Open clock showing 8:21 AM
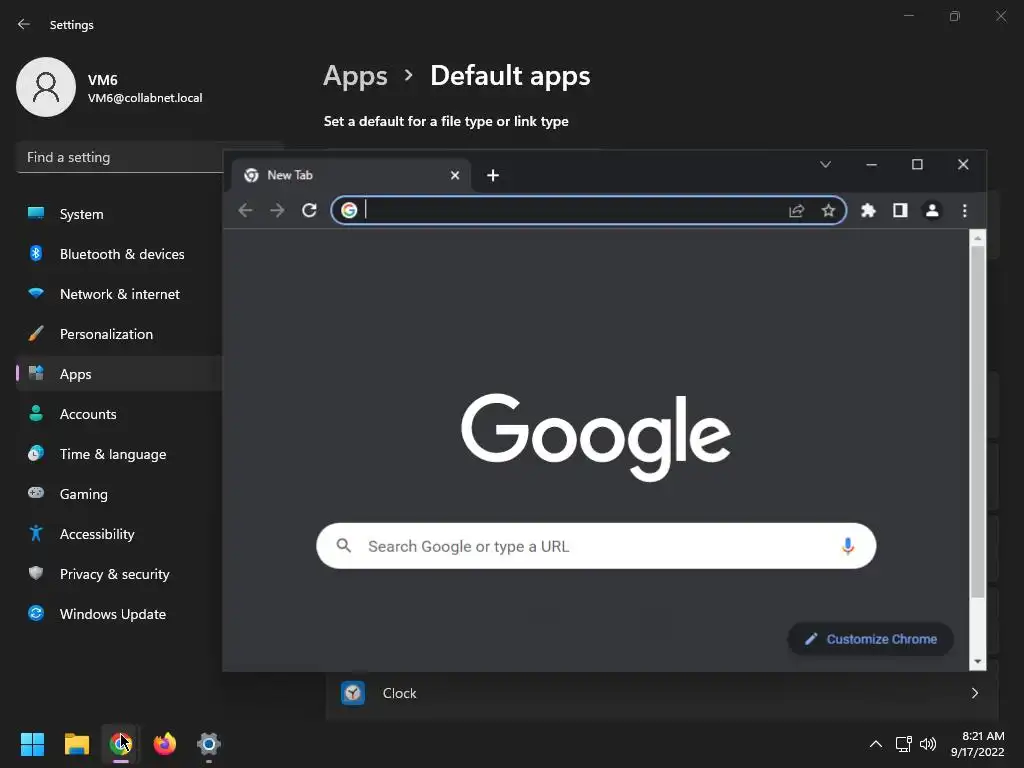This screenshot has height=768, width=1024. 978,744
